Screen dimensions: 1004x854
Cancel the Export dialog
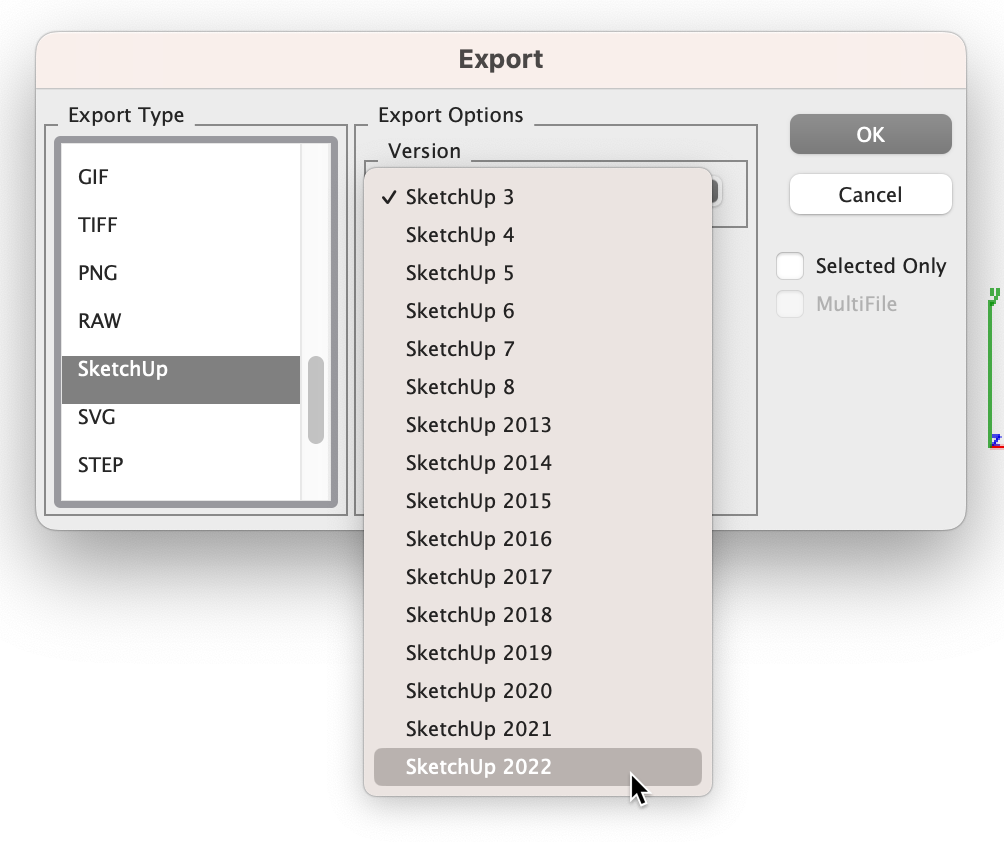tap(870, 195)
